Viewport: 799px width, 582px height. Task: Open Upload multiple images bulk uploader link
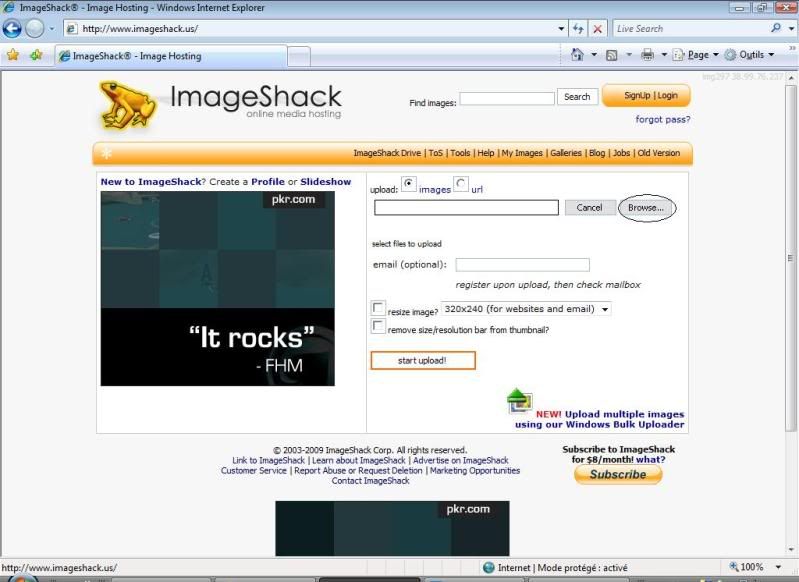[600, 419]
